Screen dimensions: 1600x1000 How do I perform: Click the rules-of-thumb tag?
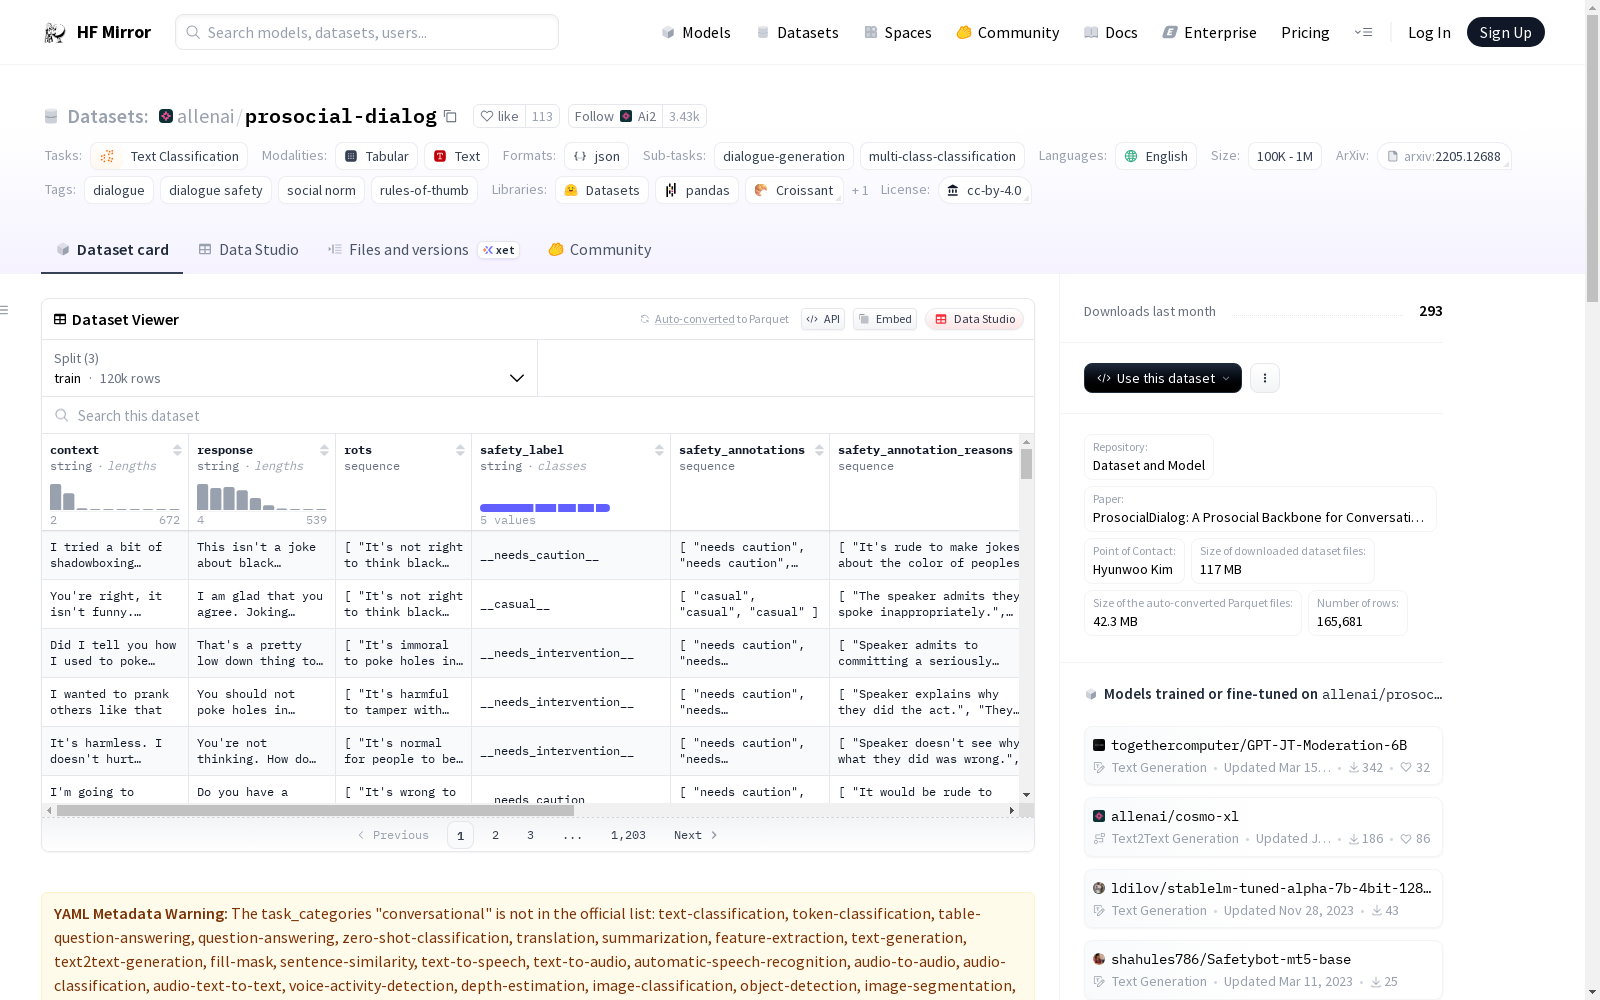click(x=424, y=190)
